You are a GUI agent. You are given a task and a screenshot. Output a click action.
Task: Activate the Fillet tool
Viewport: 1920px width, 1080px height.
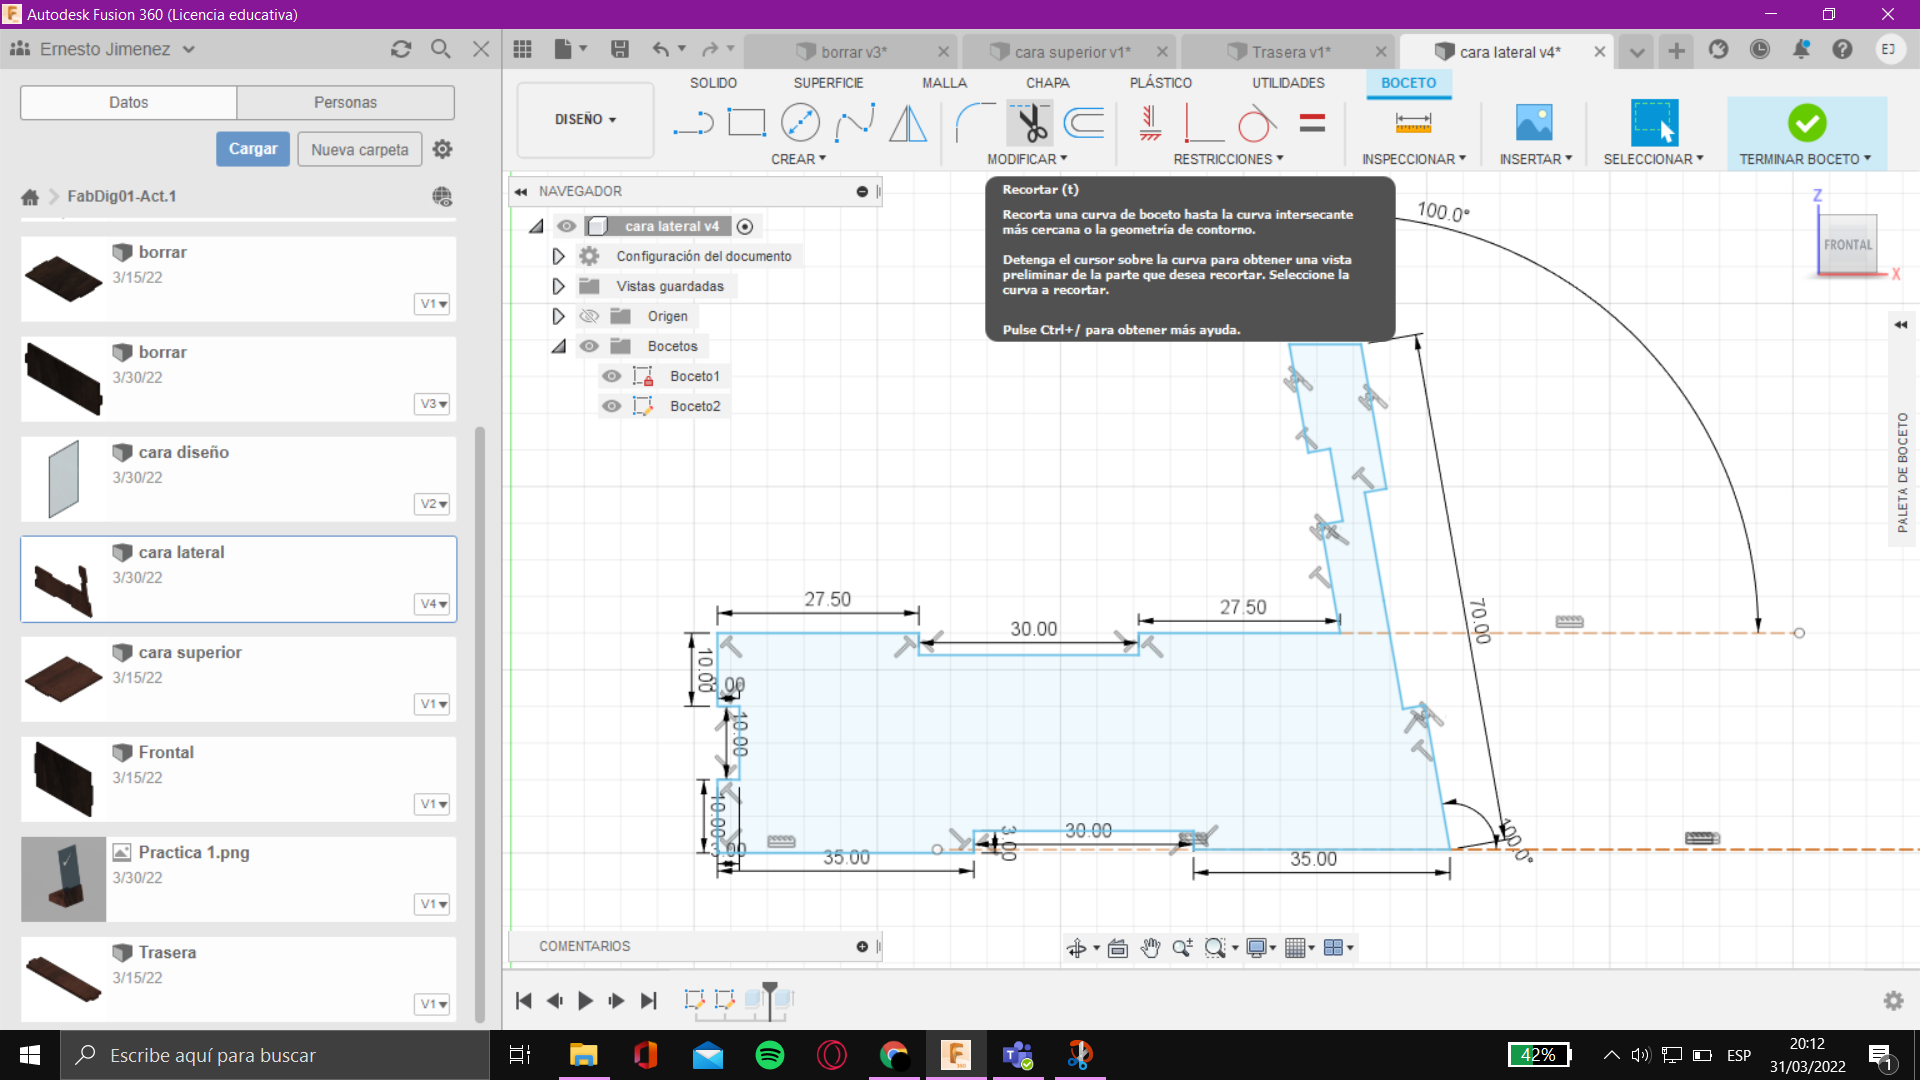(x=975, y=123)
